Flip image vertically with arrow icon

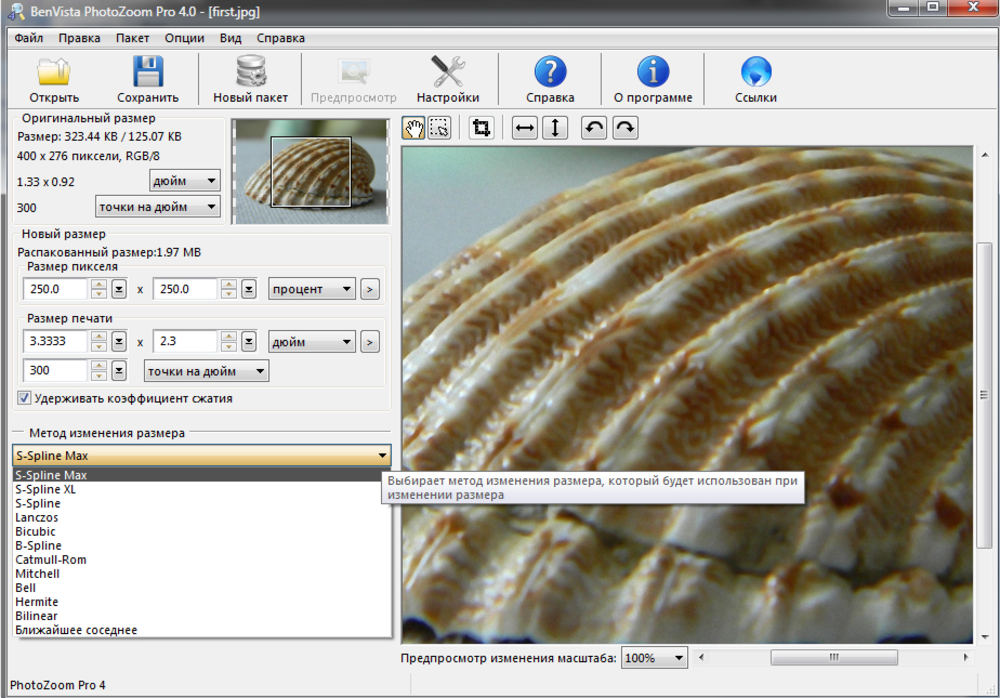click(x=555, y=128)
